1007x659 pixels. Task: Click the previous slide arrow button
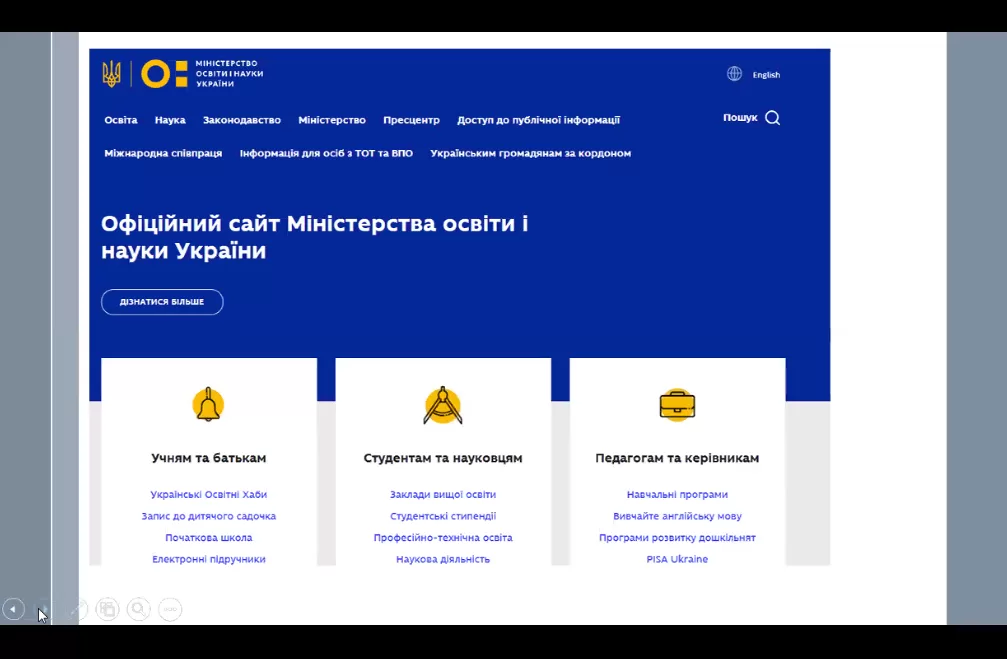(13, 609)
